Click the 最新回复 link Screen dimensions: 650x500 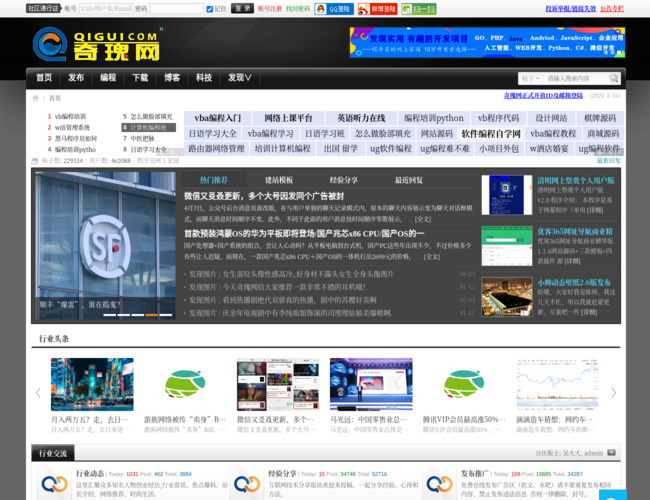609,160
